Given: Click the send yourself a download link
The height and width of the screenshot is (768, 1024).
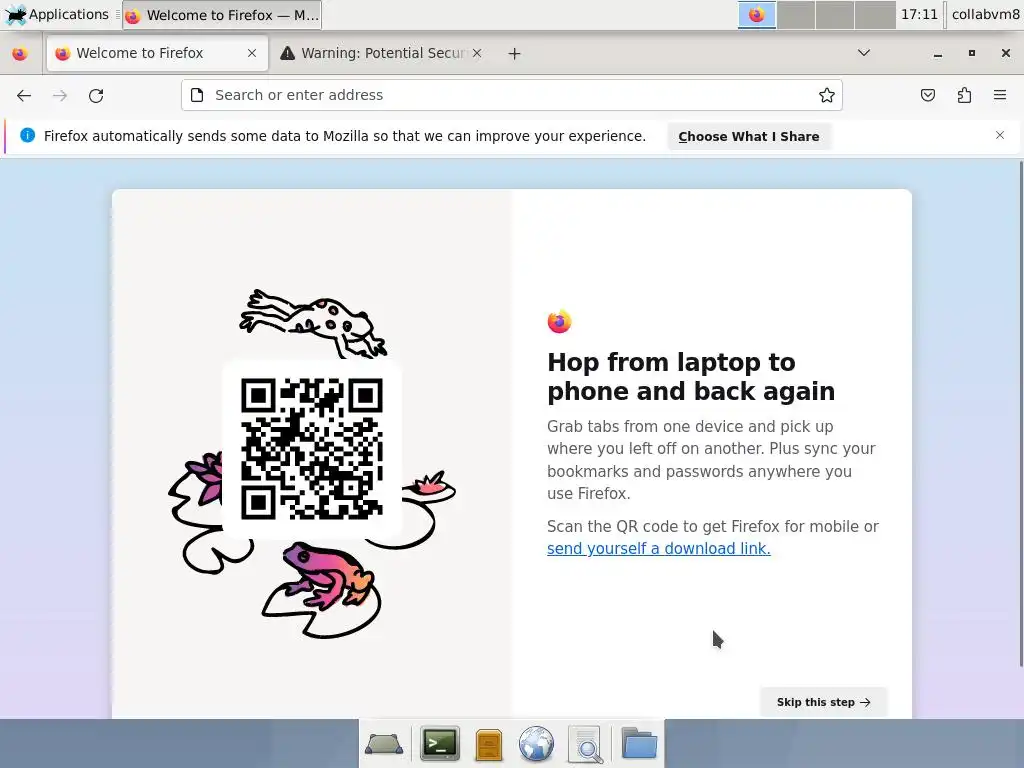Looking at the screenshot, I should [658, 549].
